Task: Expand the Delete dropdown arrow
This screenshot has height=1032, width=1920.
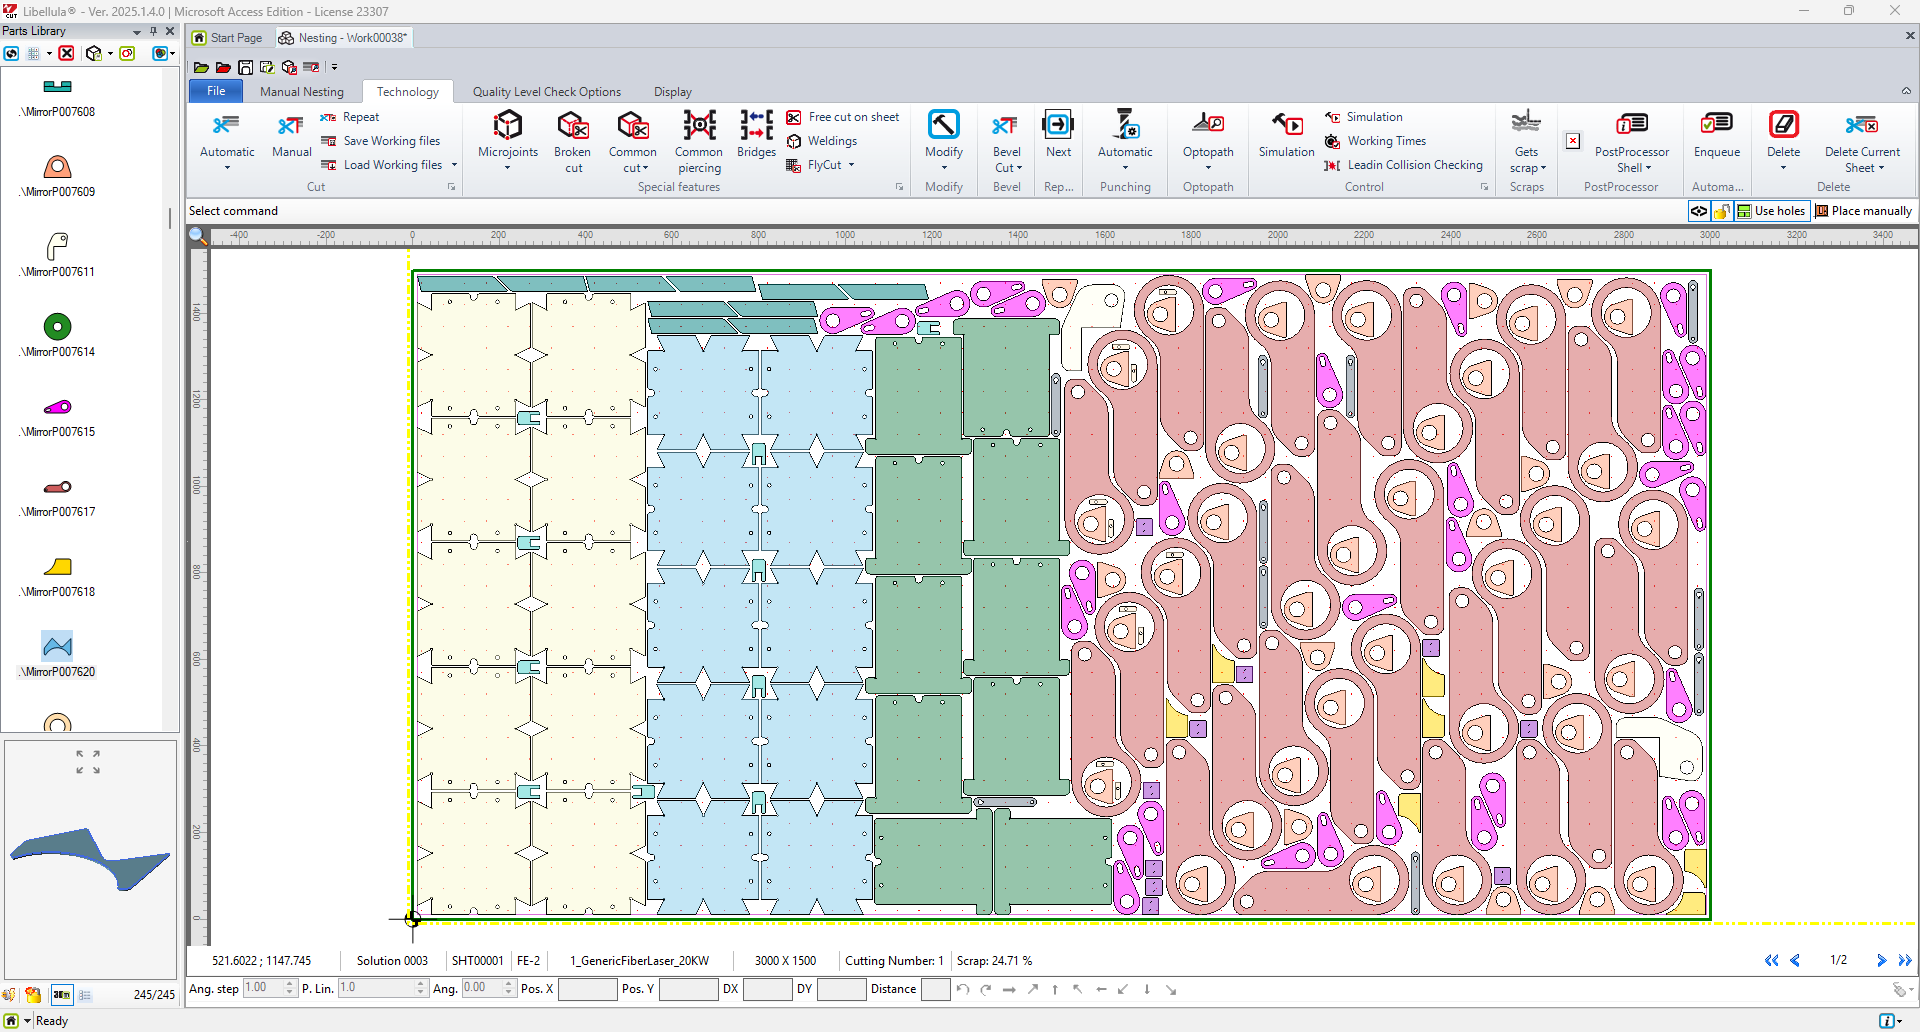Action: pyautogui.click(x=1783, y=168)
